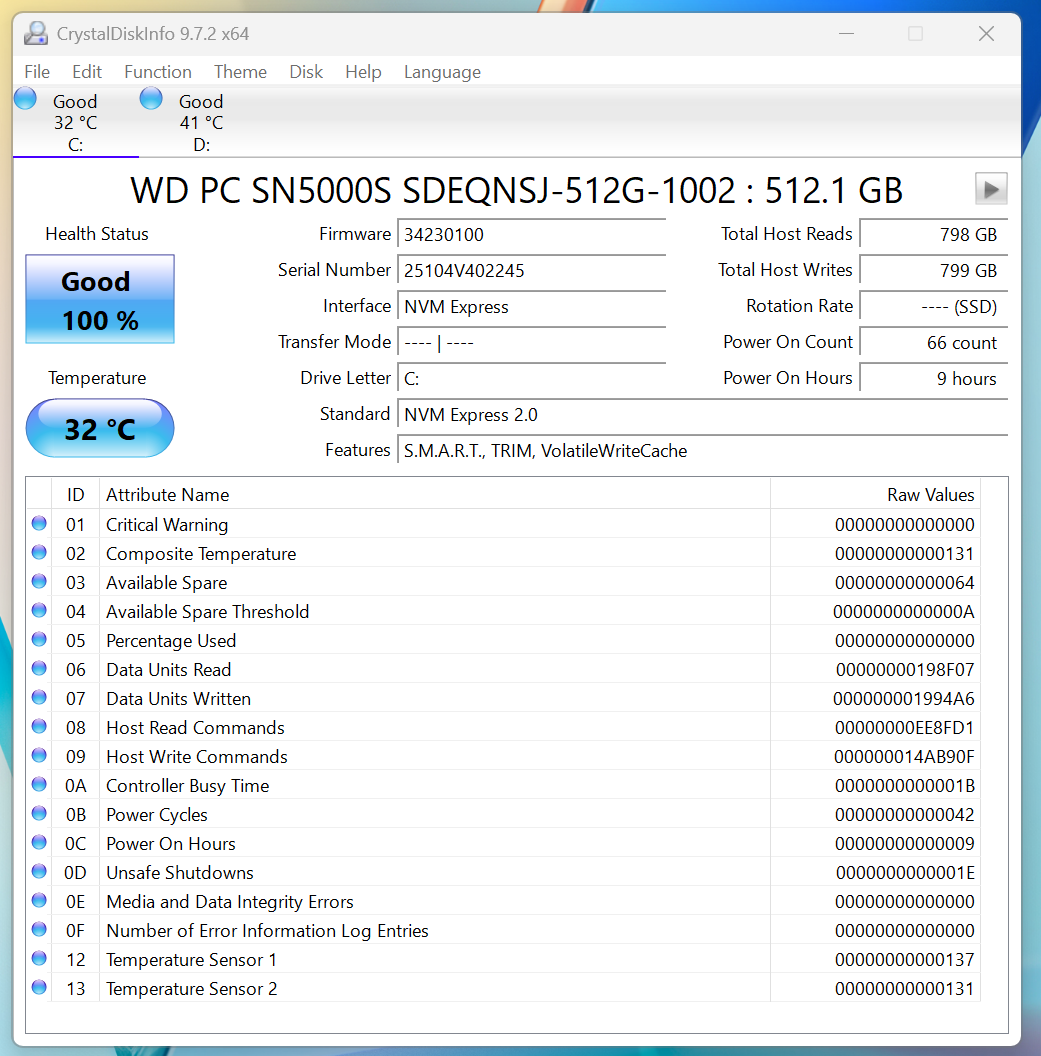This screenshot has width=1041, height=1056.
Task: Open the Edit menu
Action: click(86, 71)
